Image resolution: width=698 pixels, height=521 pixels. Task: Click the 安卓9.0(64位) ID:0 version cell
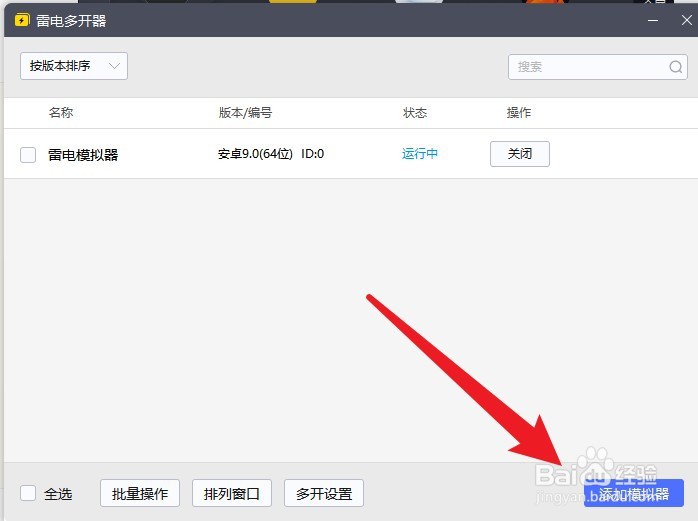click(x=271, y=154)
